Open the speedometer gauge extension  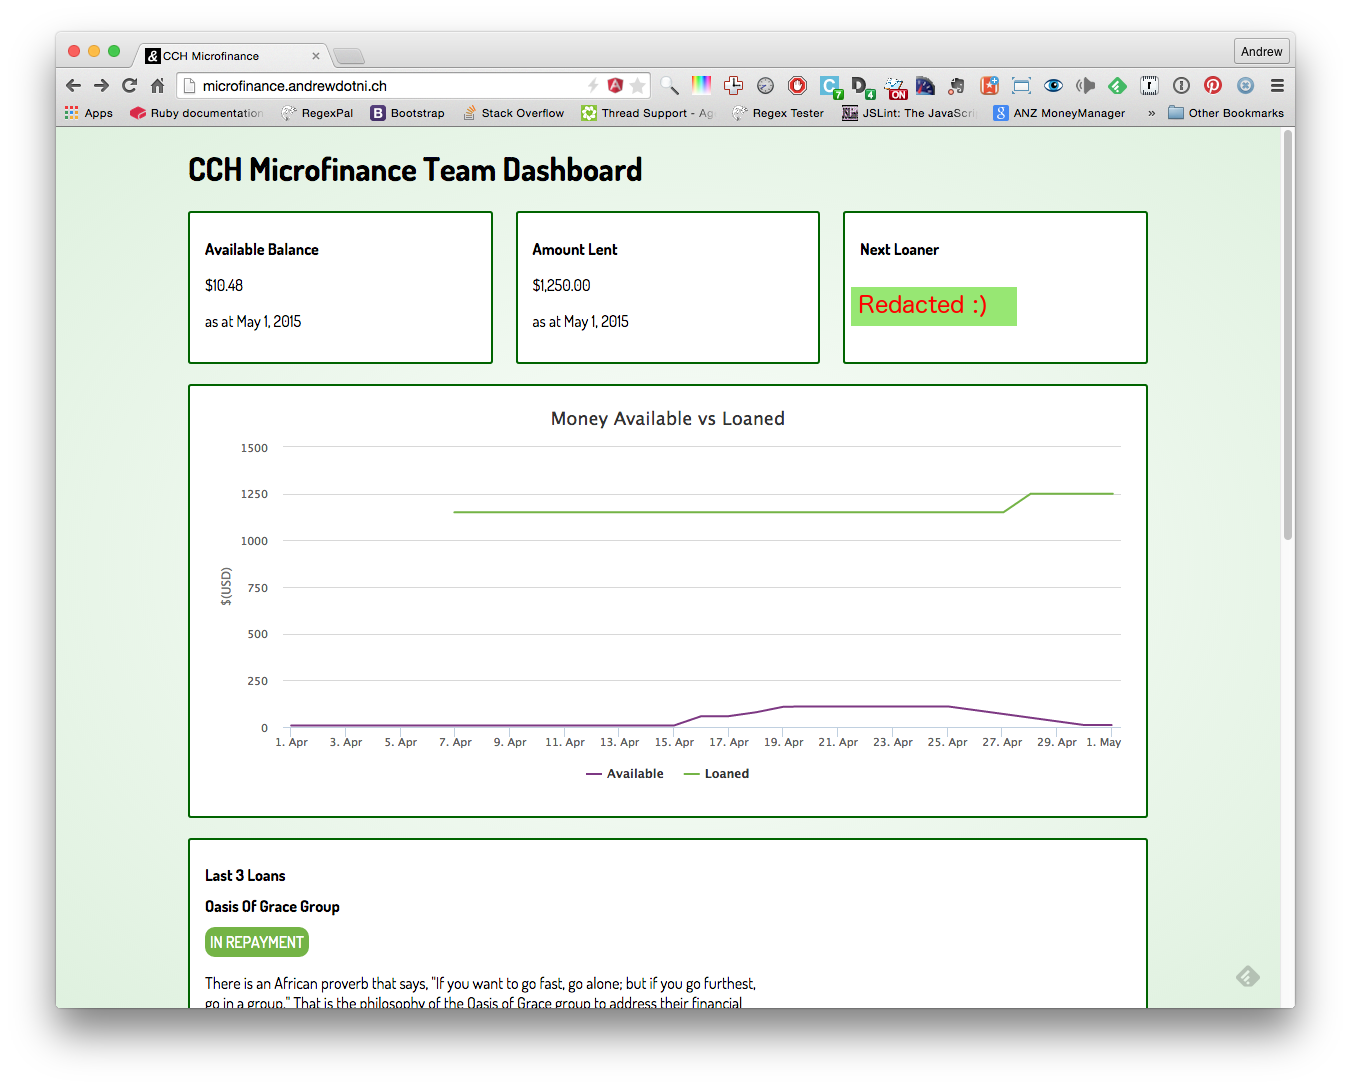tap(925, 86)
